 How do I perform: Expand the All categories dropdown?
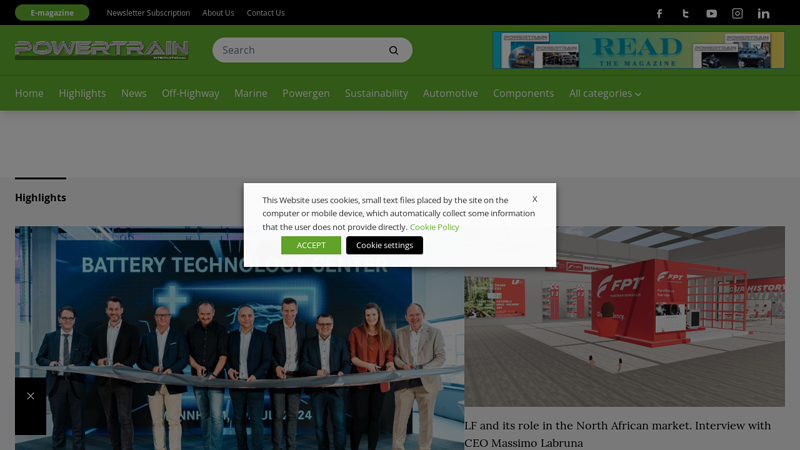(x=605, y=93)
